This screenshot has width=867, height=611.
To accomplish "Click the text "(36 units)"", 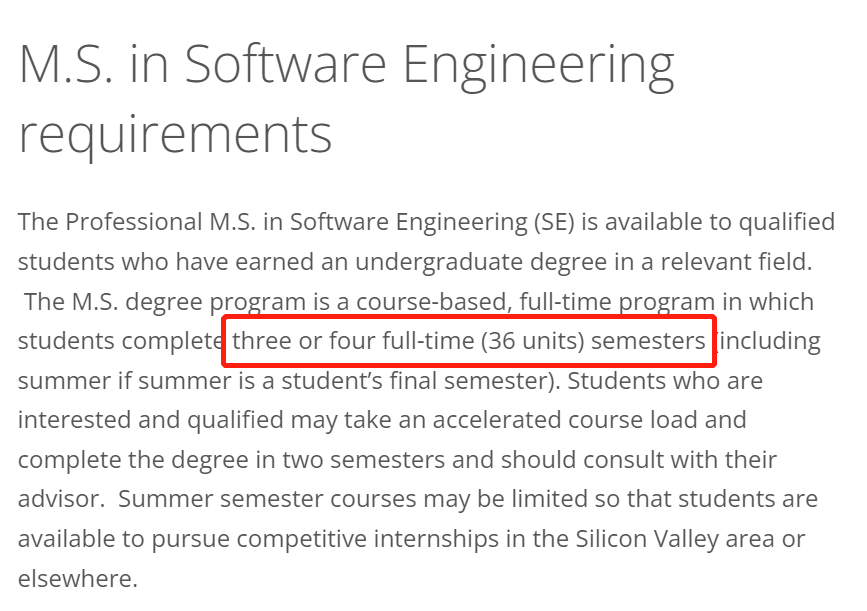I will coord(532,341).
